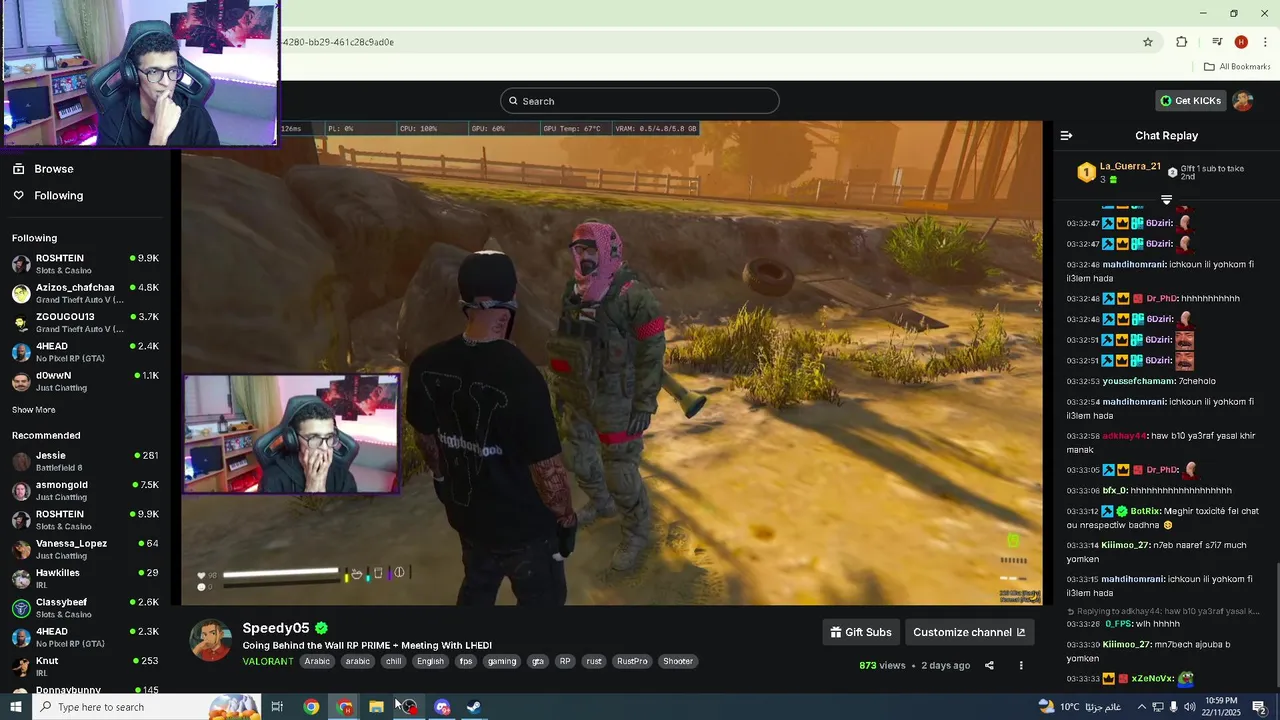Click Customize channel button
The image size is (1280, 720).
[969, 632]
